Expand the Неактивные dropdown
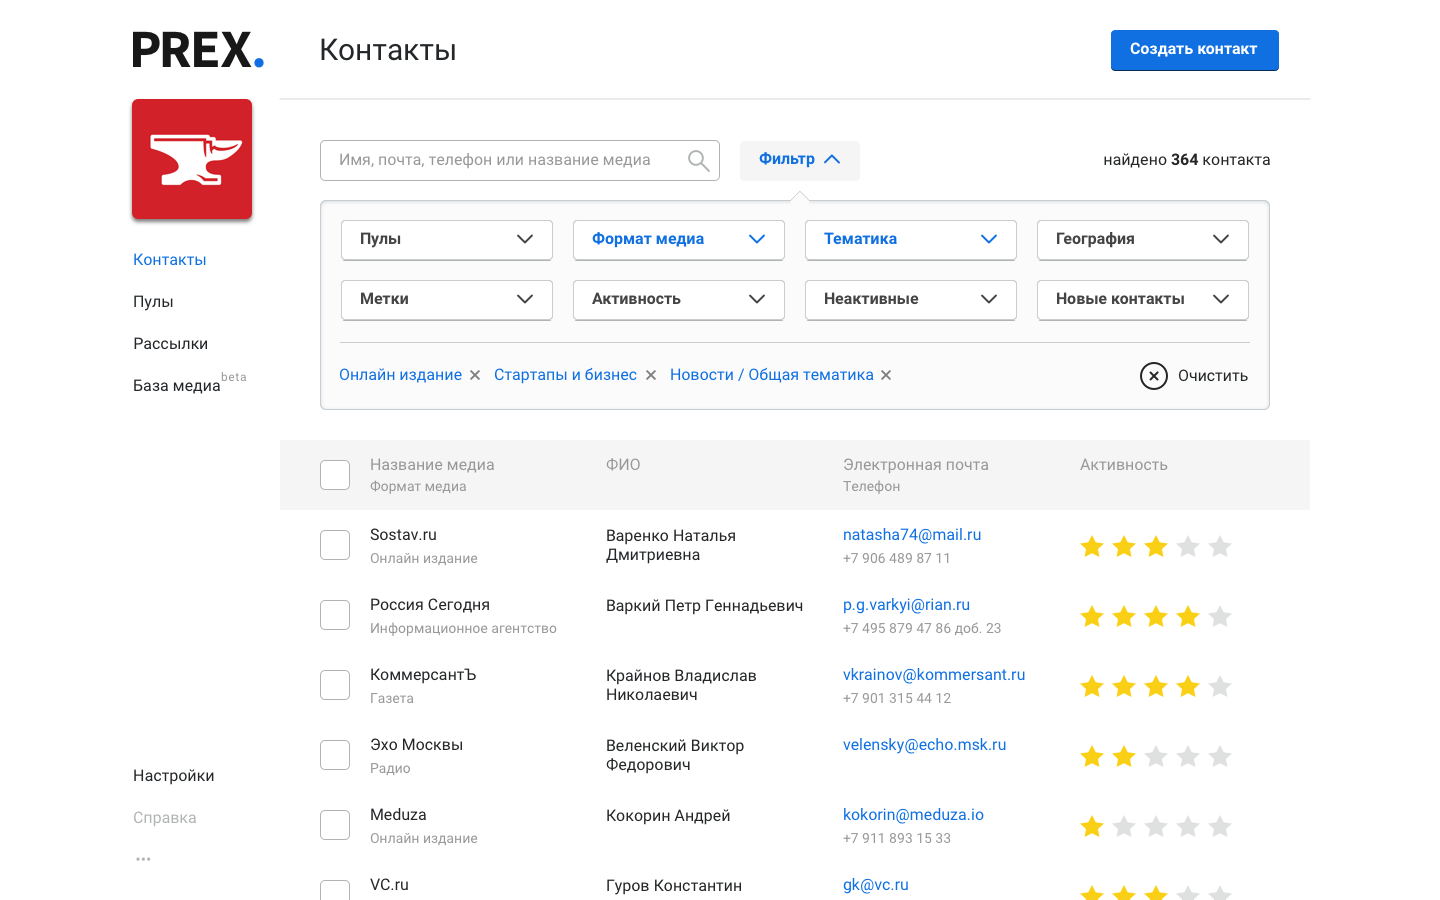 [x=911, y=300]
